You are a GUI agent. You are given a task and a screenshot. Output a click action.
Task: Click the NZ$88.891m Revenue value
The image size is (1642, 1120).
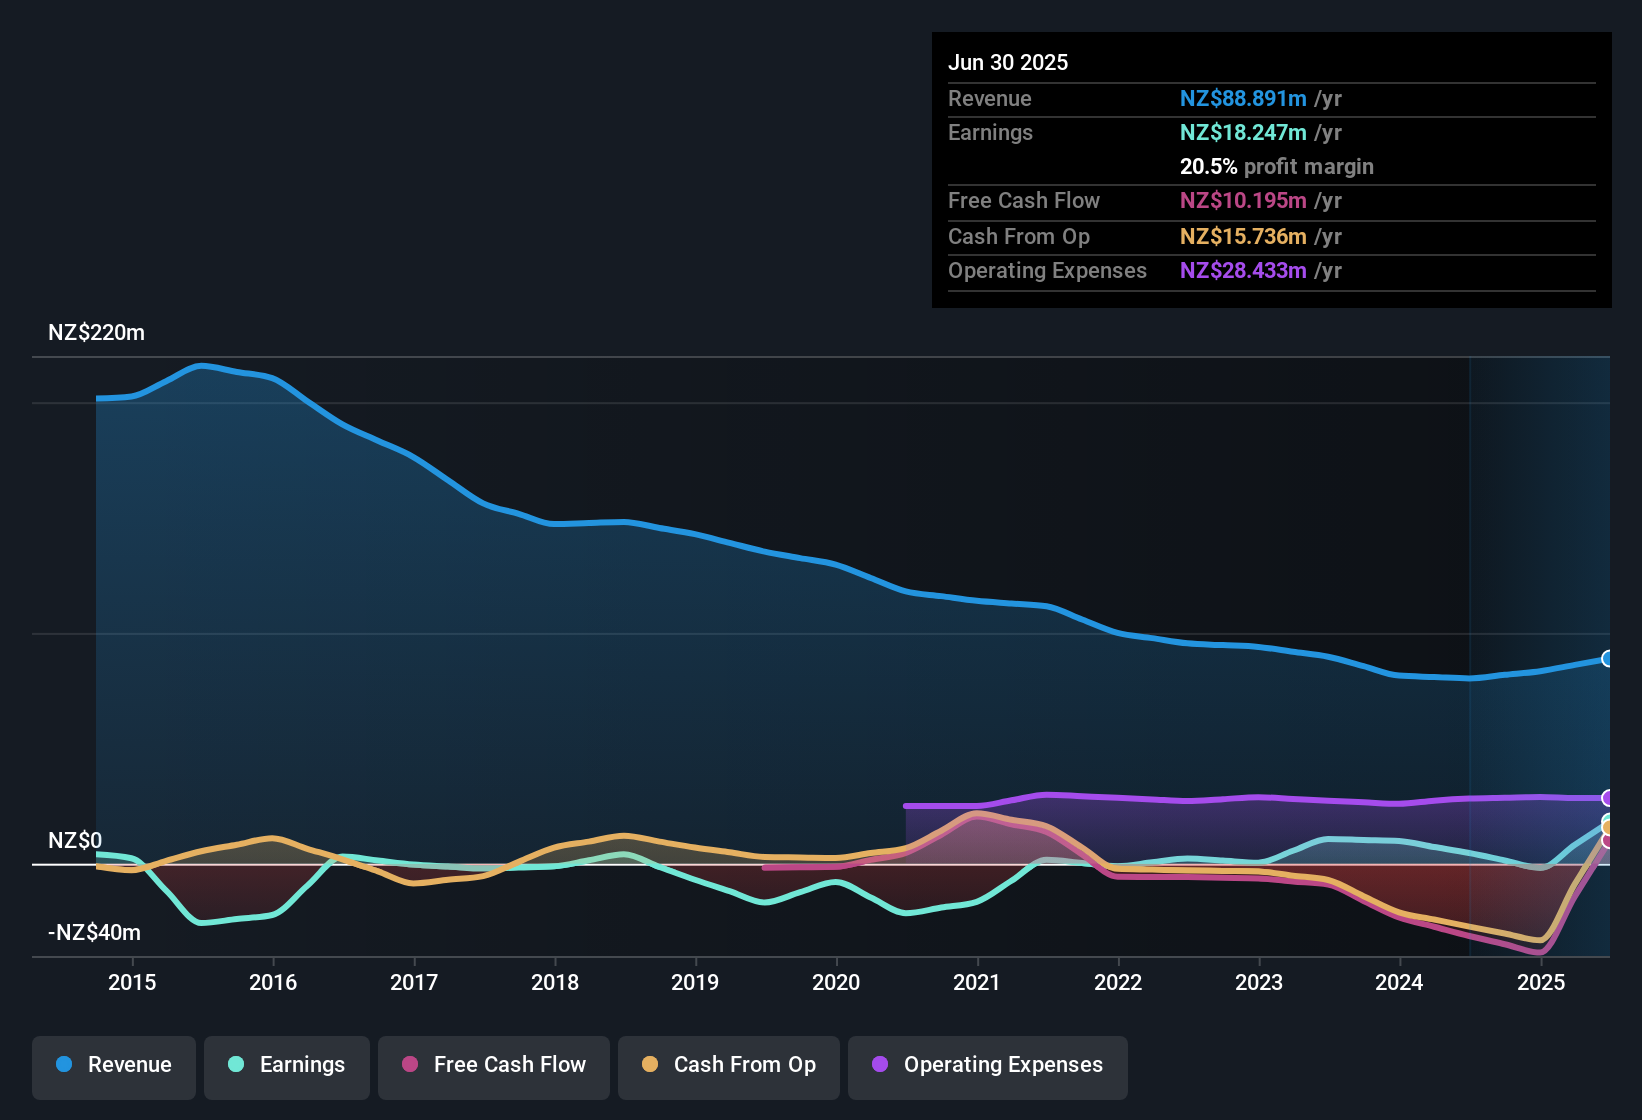coord(1243,98)
